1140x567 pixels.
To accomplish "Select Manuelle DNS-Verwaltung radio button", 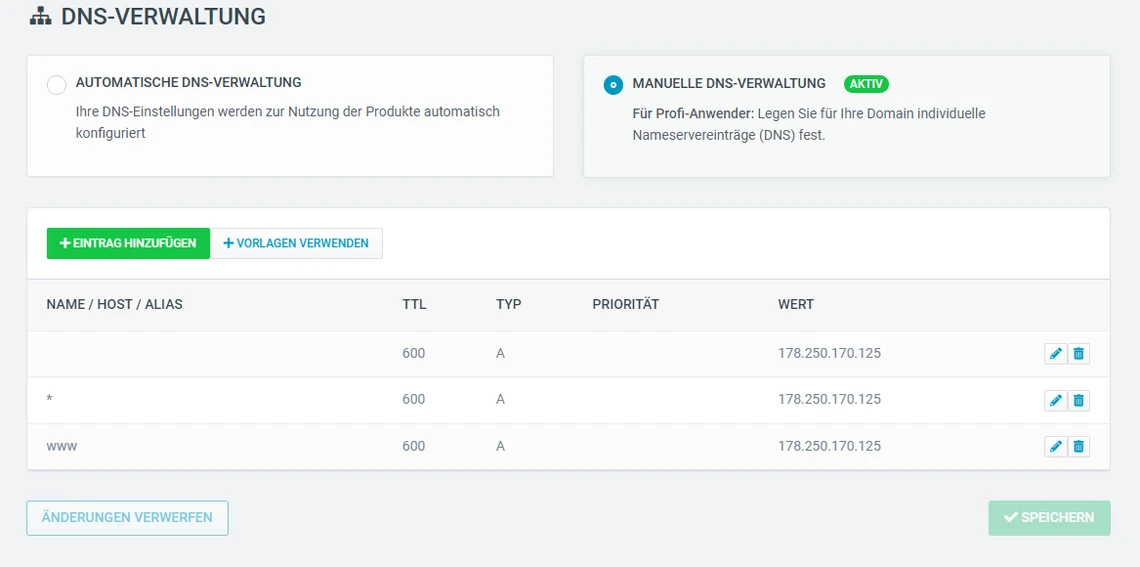I will (x=613, y=85).
